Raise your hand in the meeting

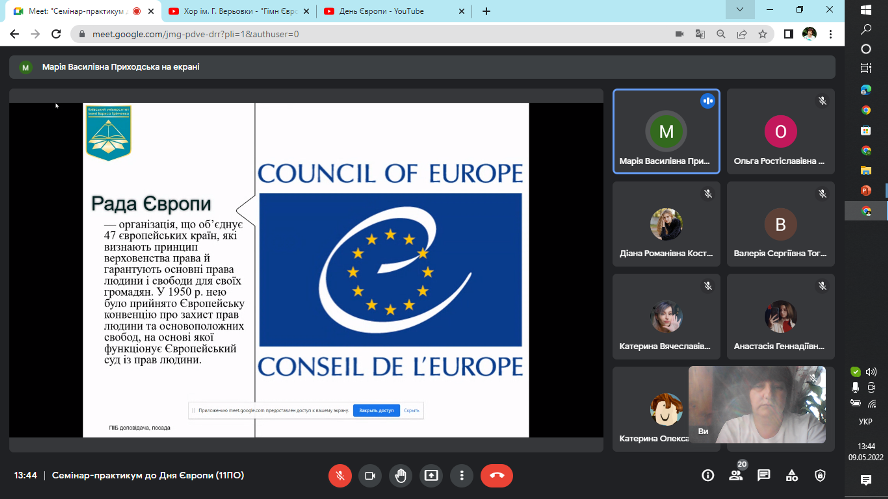[x=401, y=475]
